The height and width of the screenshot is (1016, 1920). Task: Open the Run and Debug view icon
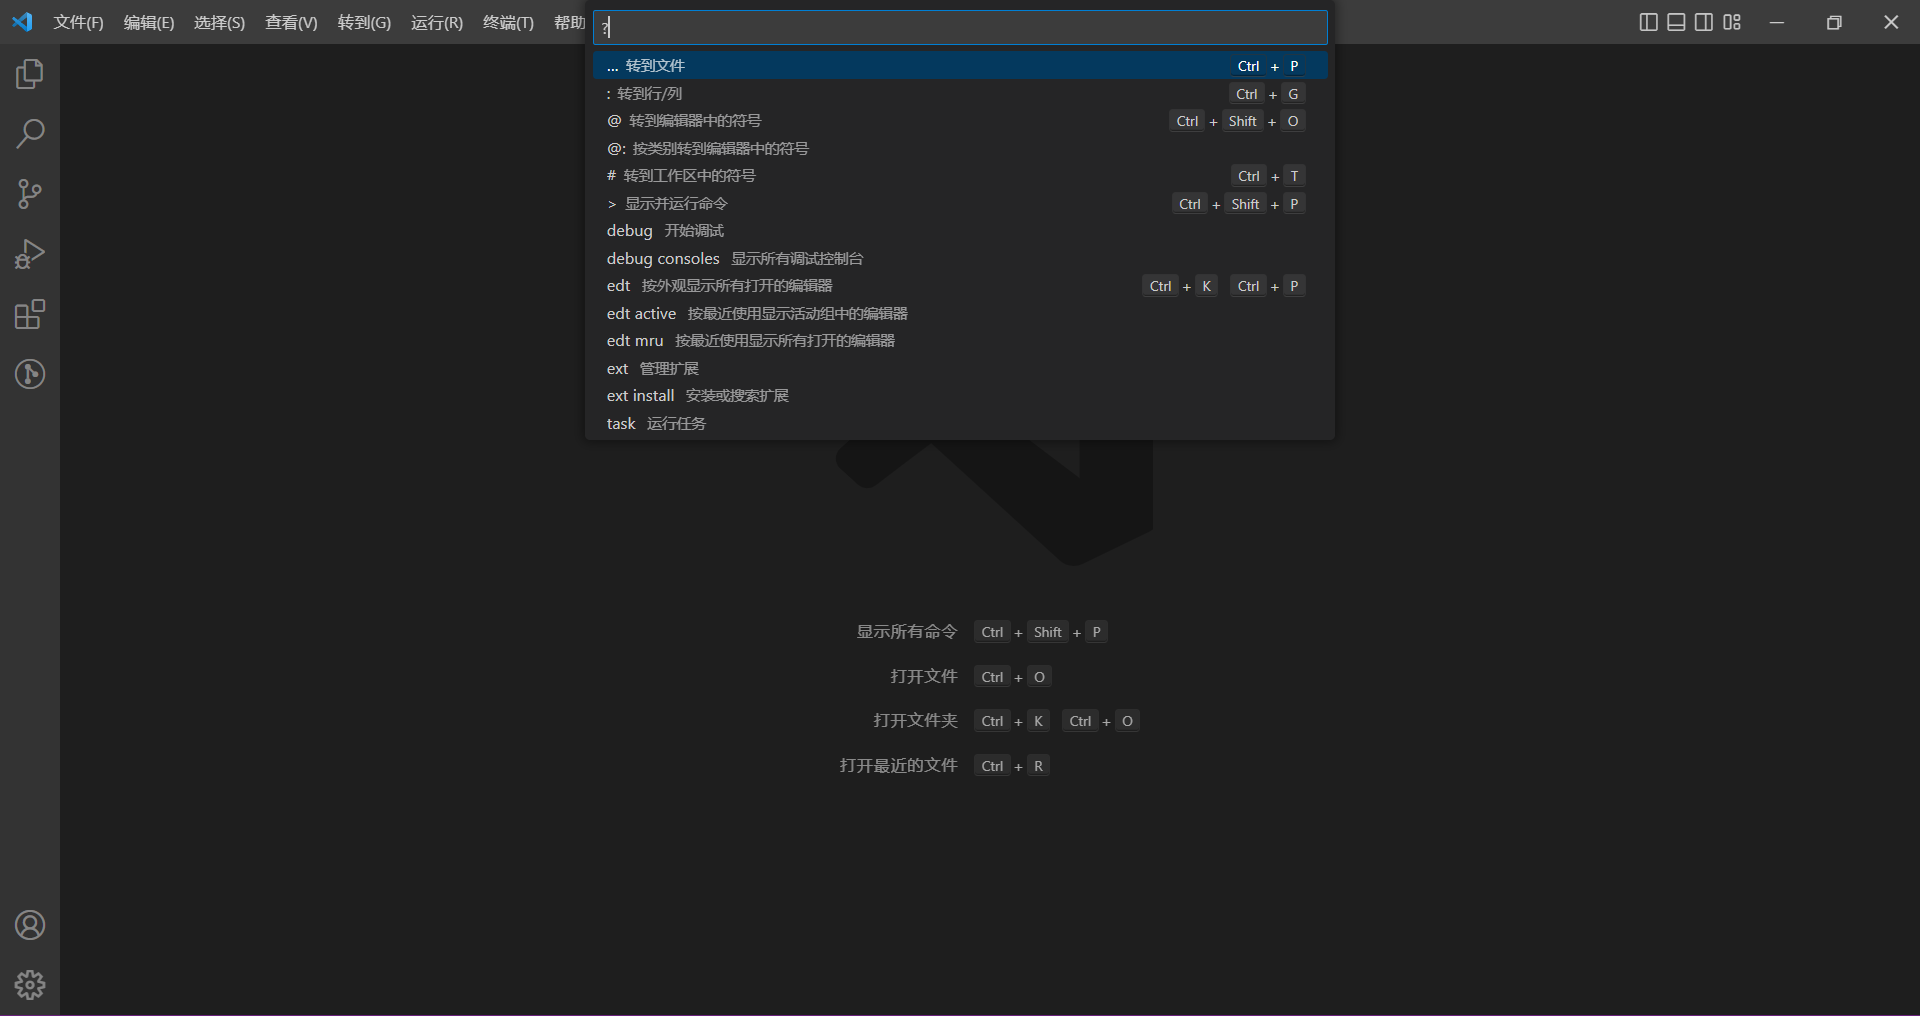click(30, 254)
